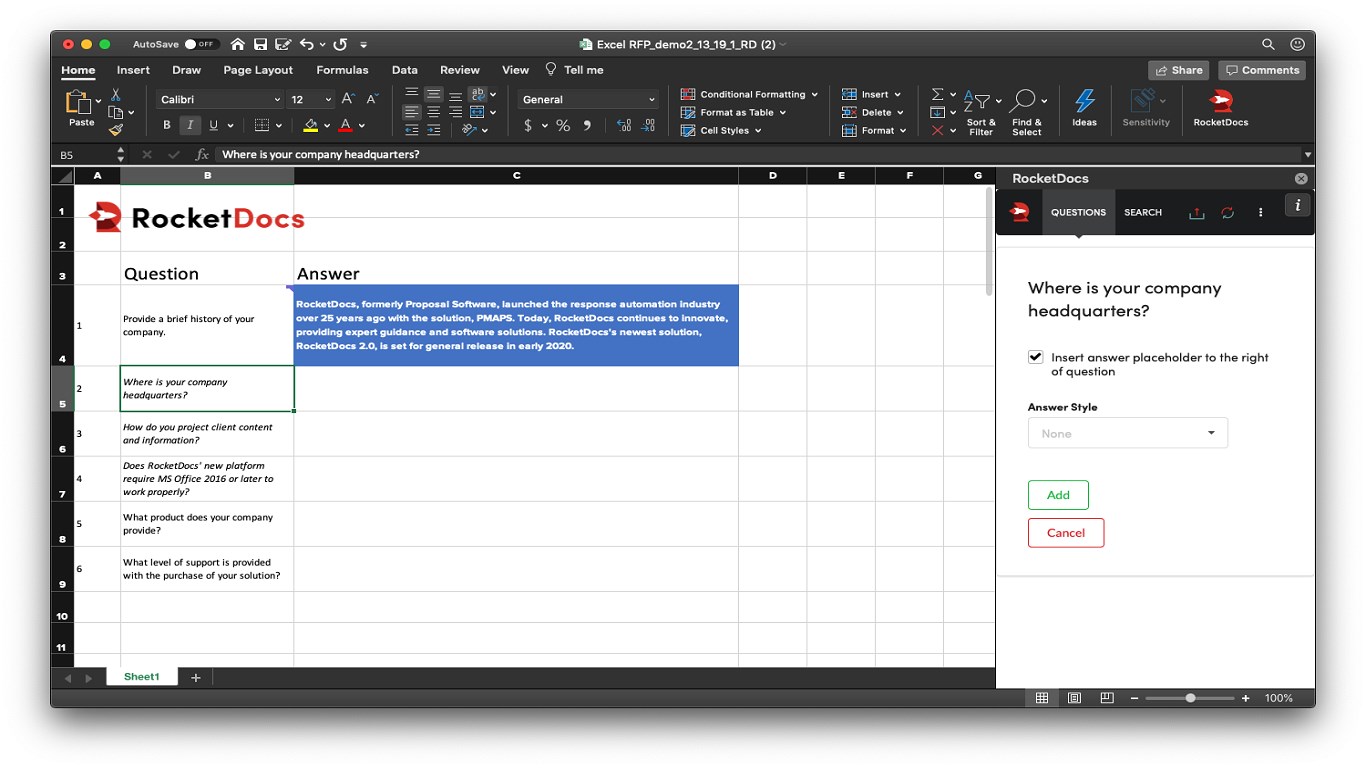Screen dimensions: 1366x768
Task: Increase font size with larger A icon
Action: point(347,99)
